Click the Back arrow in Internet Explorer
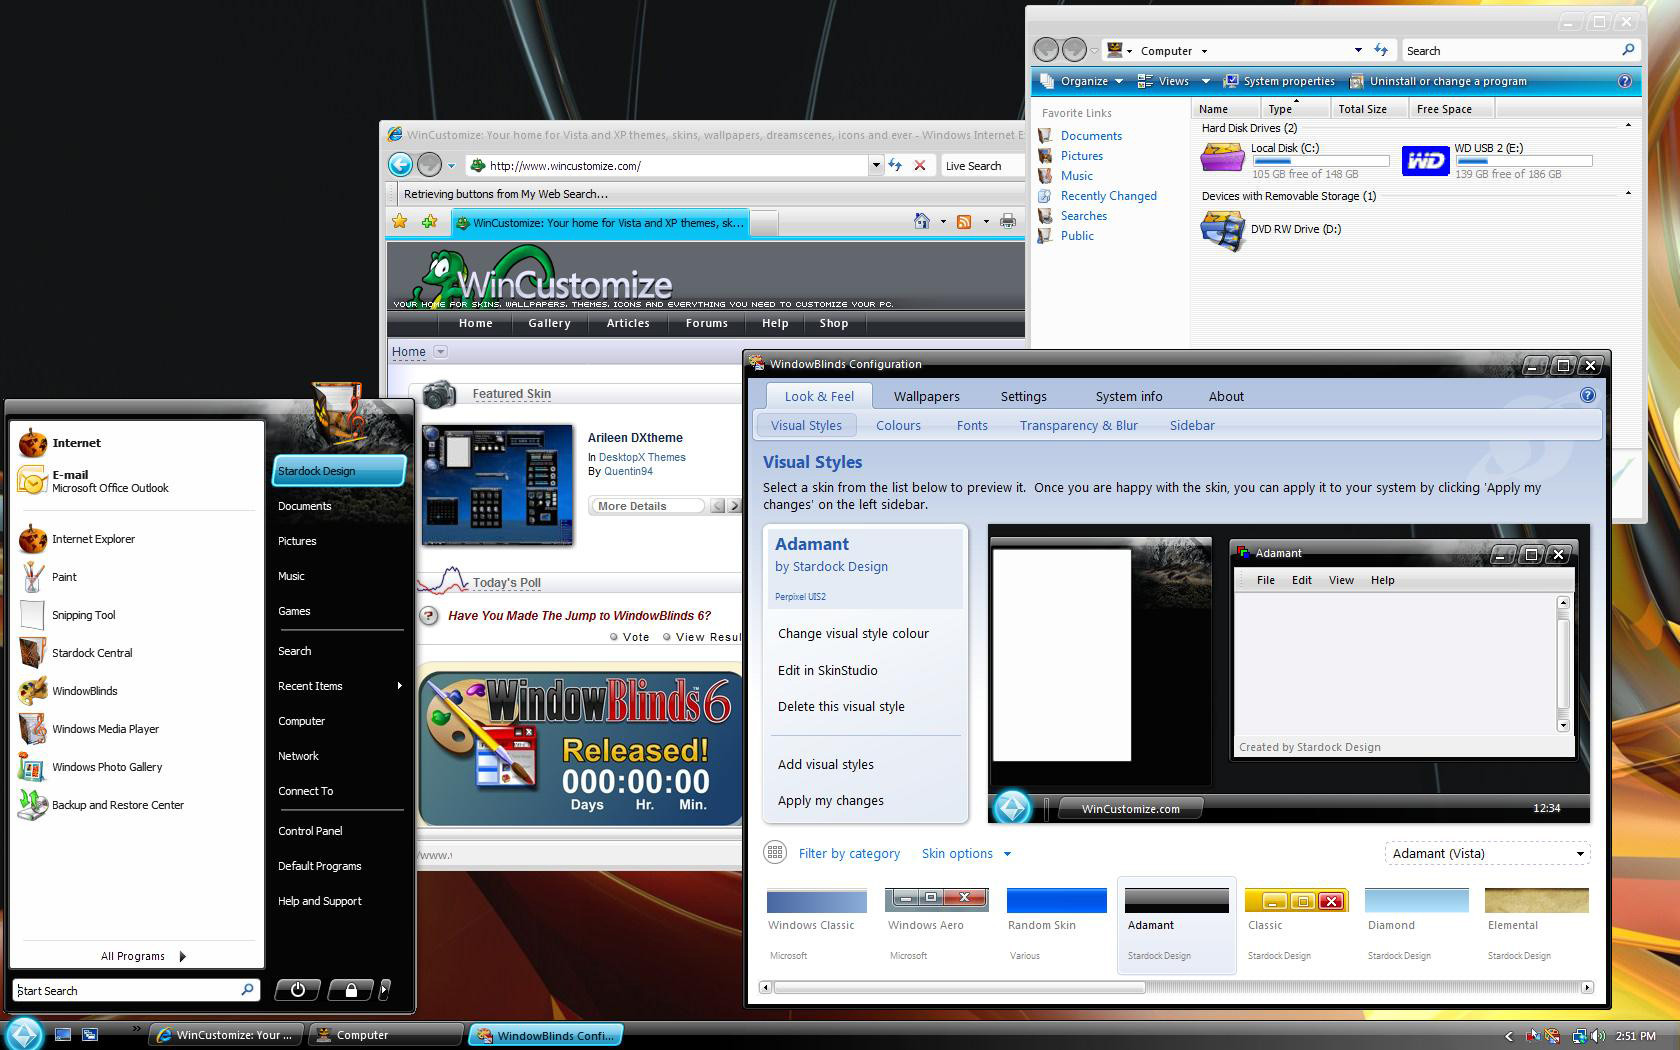This screenshot has height=1050, width=1680. 400,165
